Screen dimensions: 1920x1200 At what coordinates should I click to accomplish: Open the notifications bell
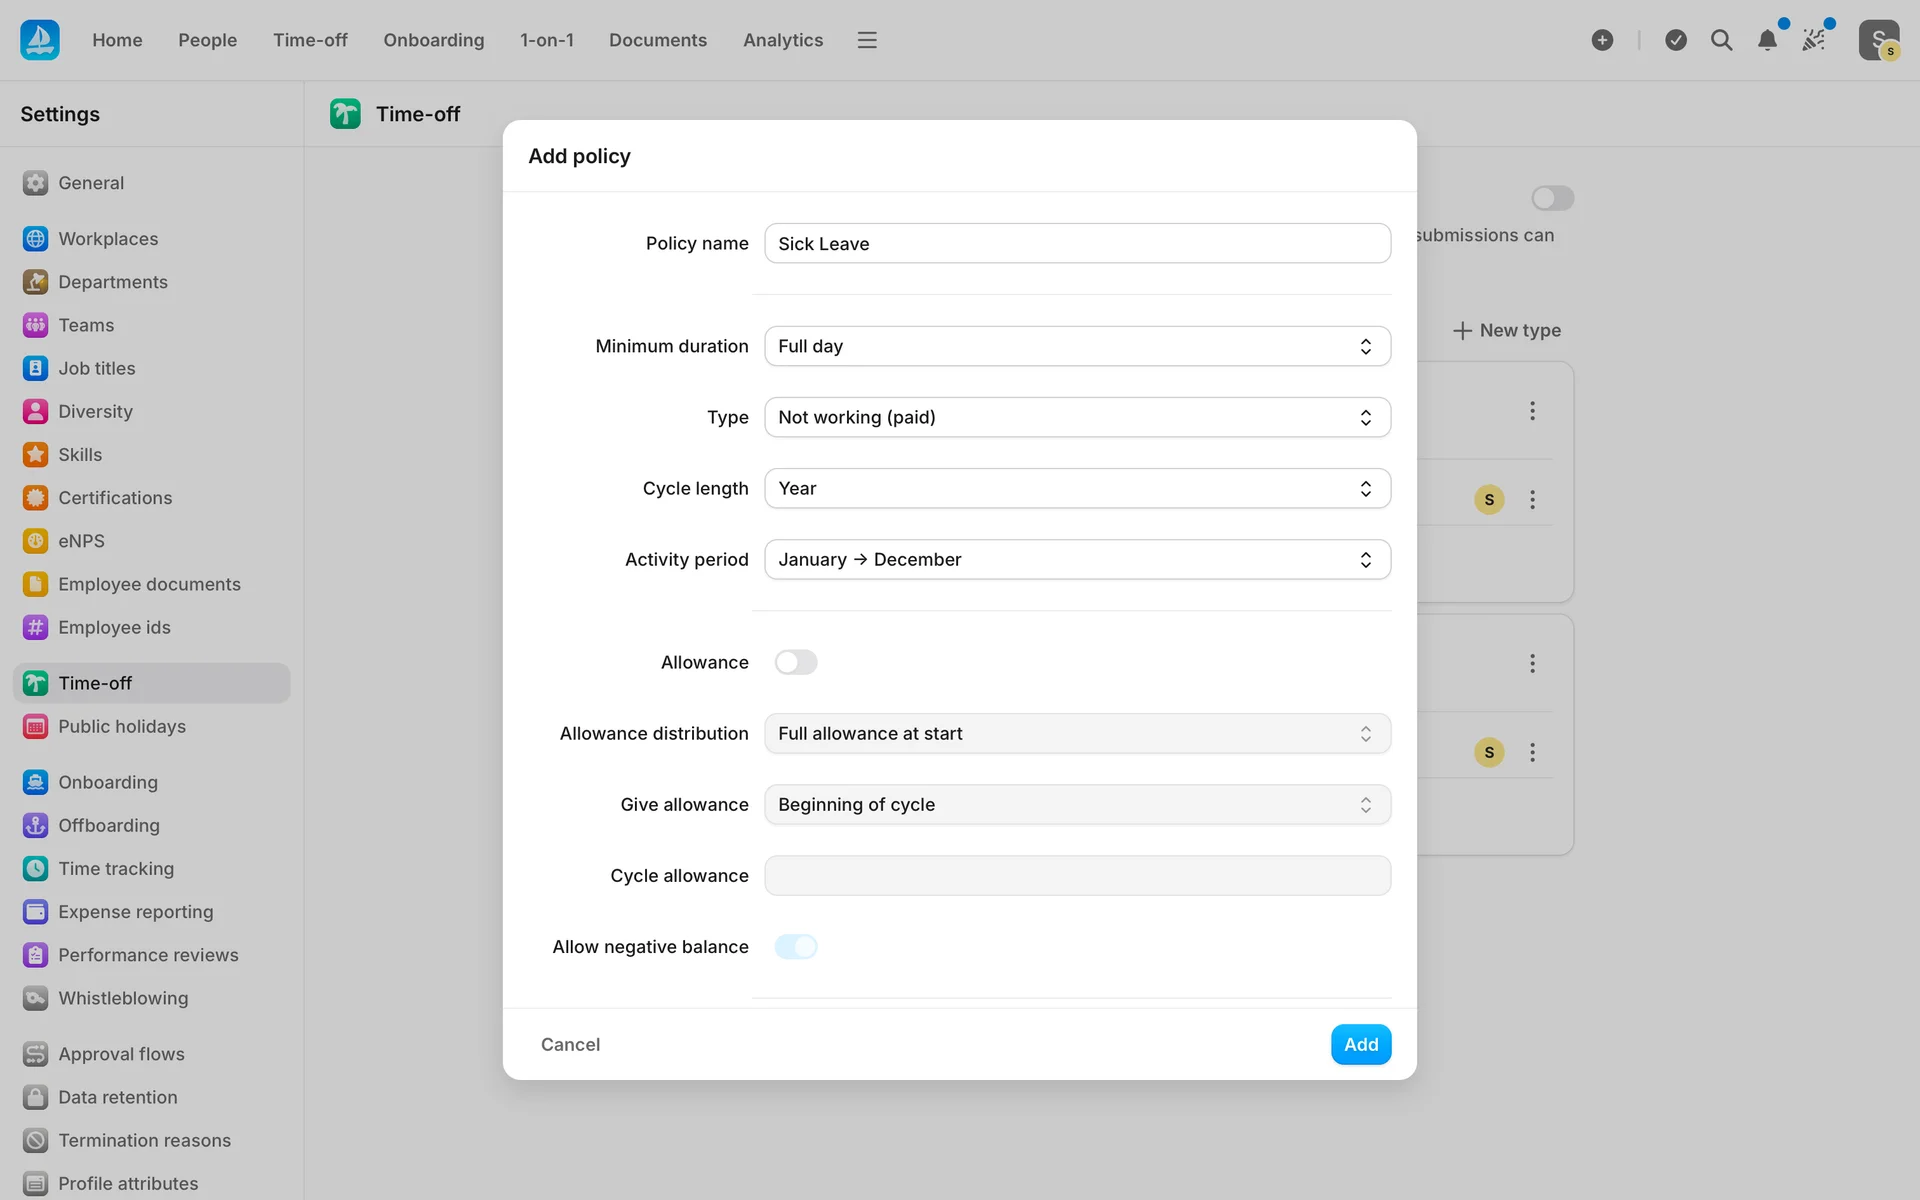[1767, 40]
